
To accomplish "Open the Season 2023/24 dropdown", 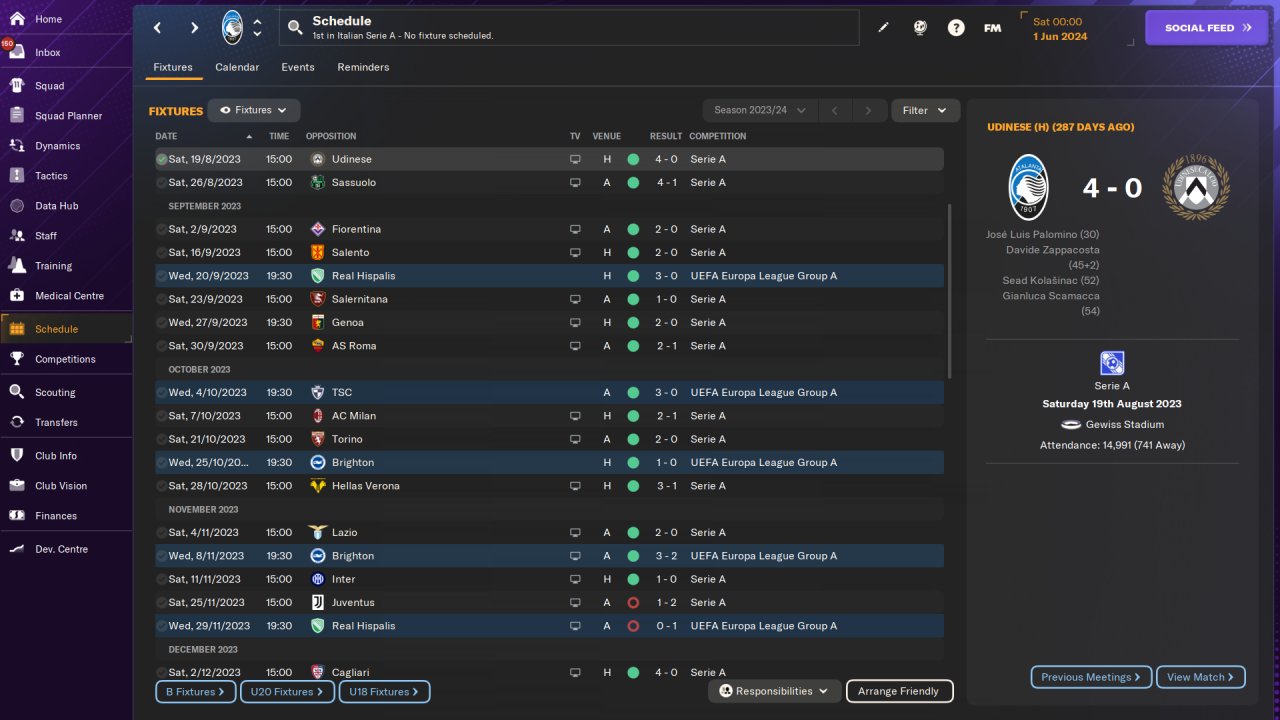I will click(x=760, y=111).
